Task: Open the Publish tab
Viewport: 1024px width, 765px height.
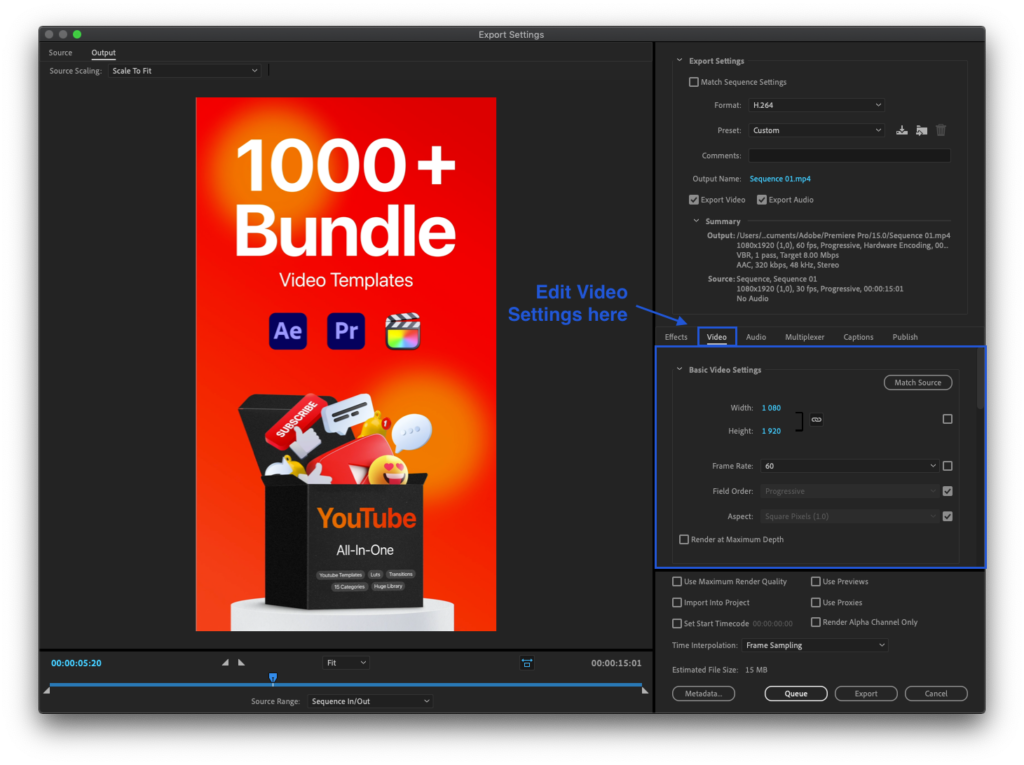Action: [905, 337]
